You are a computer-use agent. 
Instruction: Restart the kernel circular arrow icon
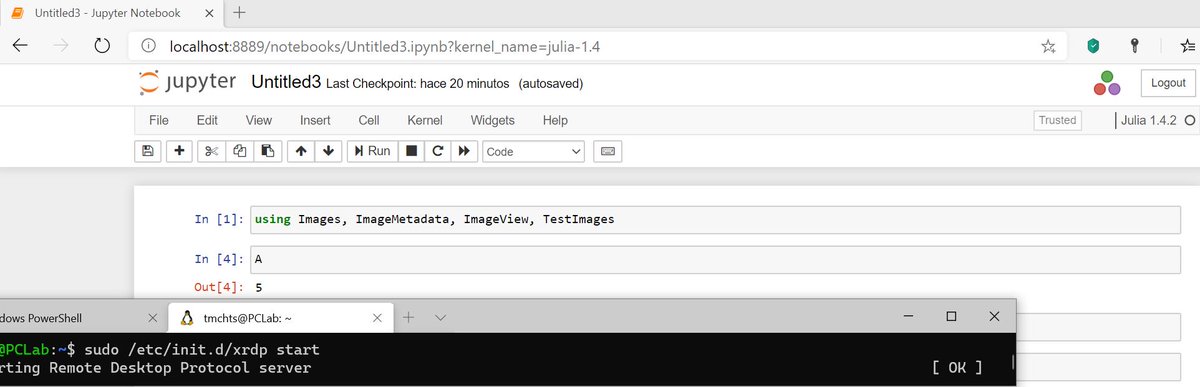(x=437, y=151)
